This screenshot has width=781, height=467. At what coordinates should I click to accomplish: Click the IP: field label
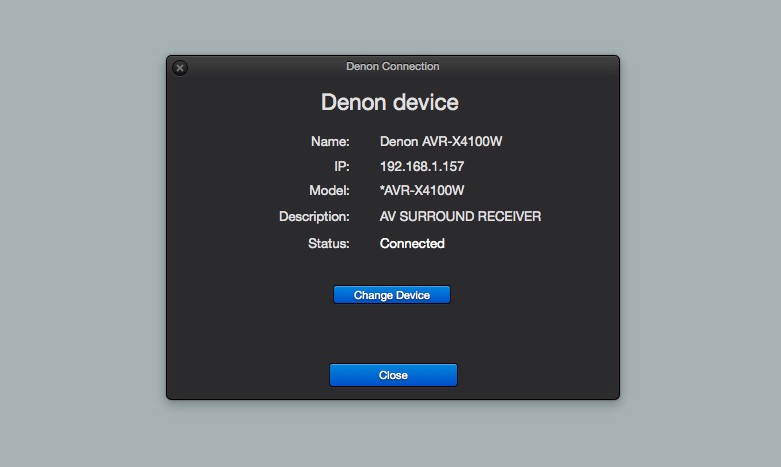pyautogui.click(x=342, y=166)
